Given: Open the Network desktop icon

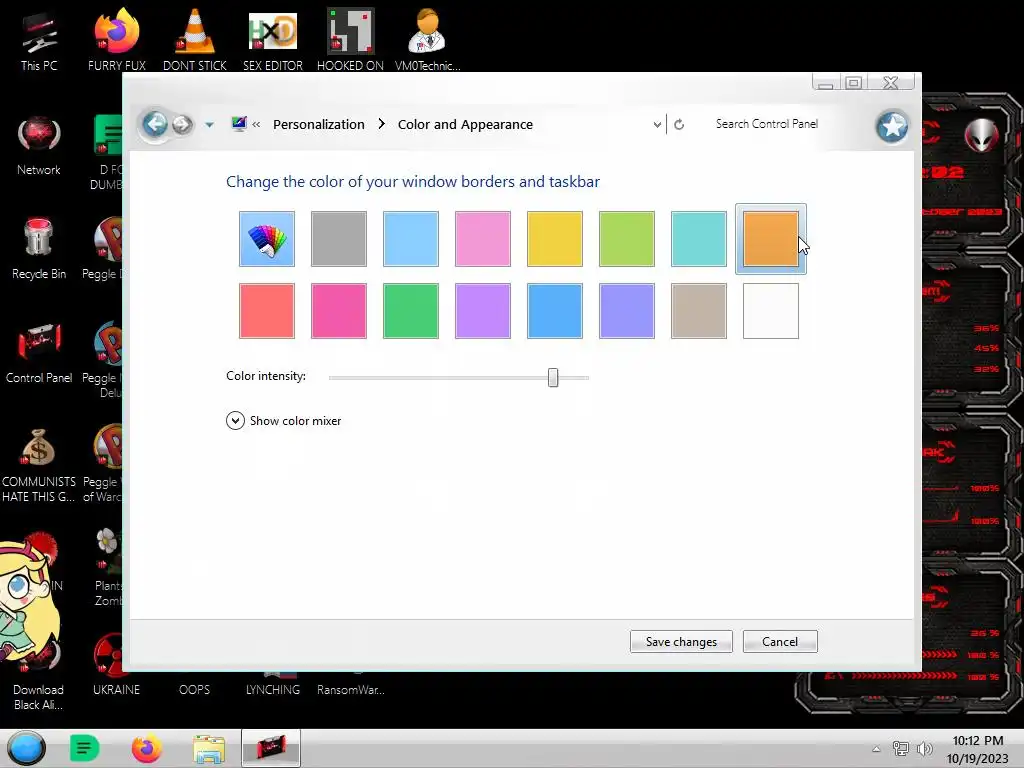Looking at the screenshot, I should 39,146.
